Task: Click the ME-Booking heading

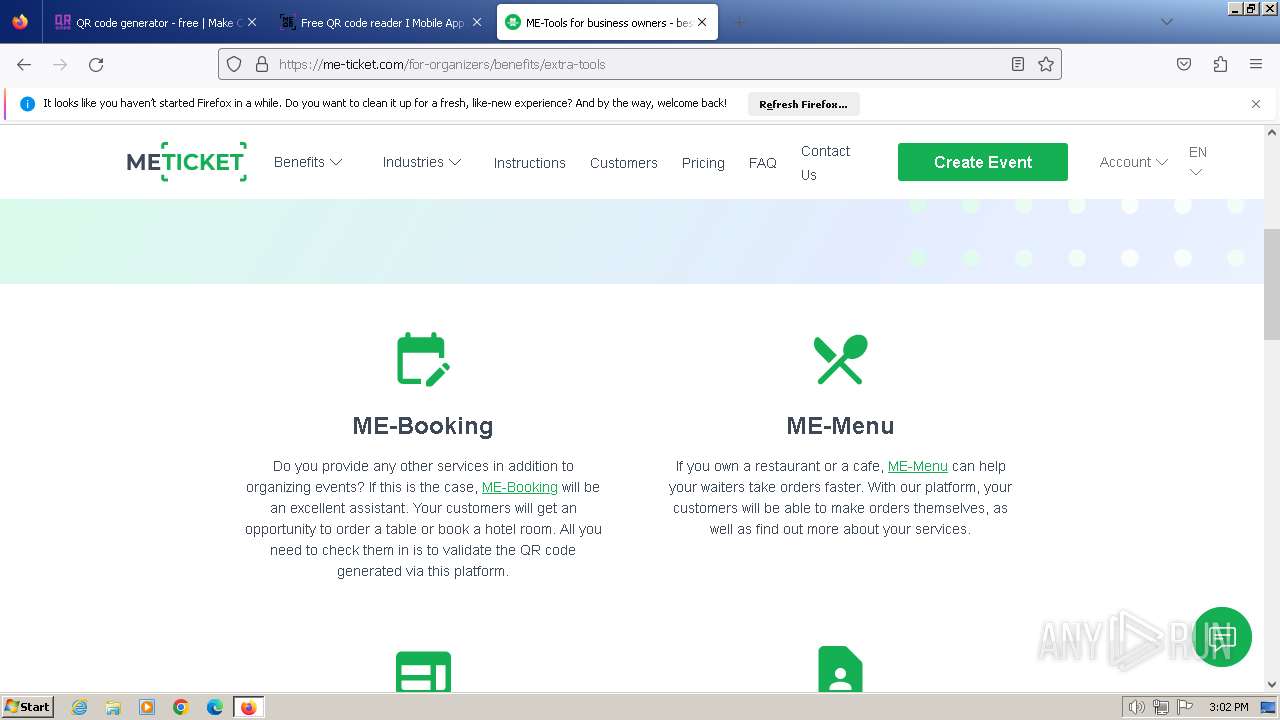Action: coord(423,426)
